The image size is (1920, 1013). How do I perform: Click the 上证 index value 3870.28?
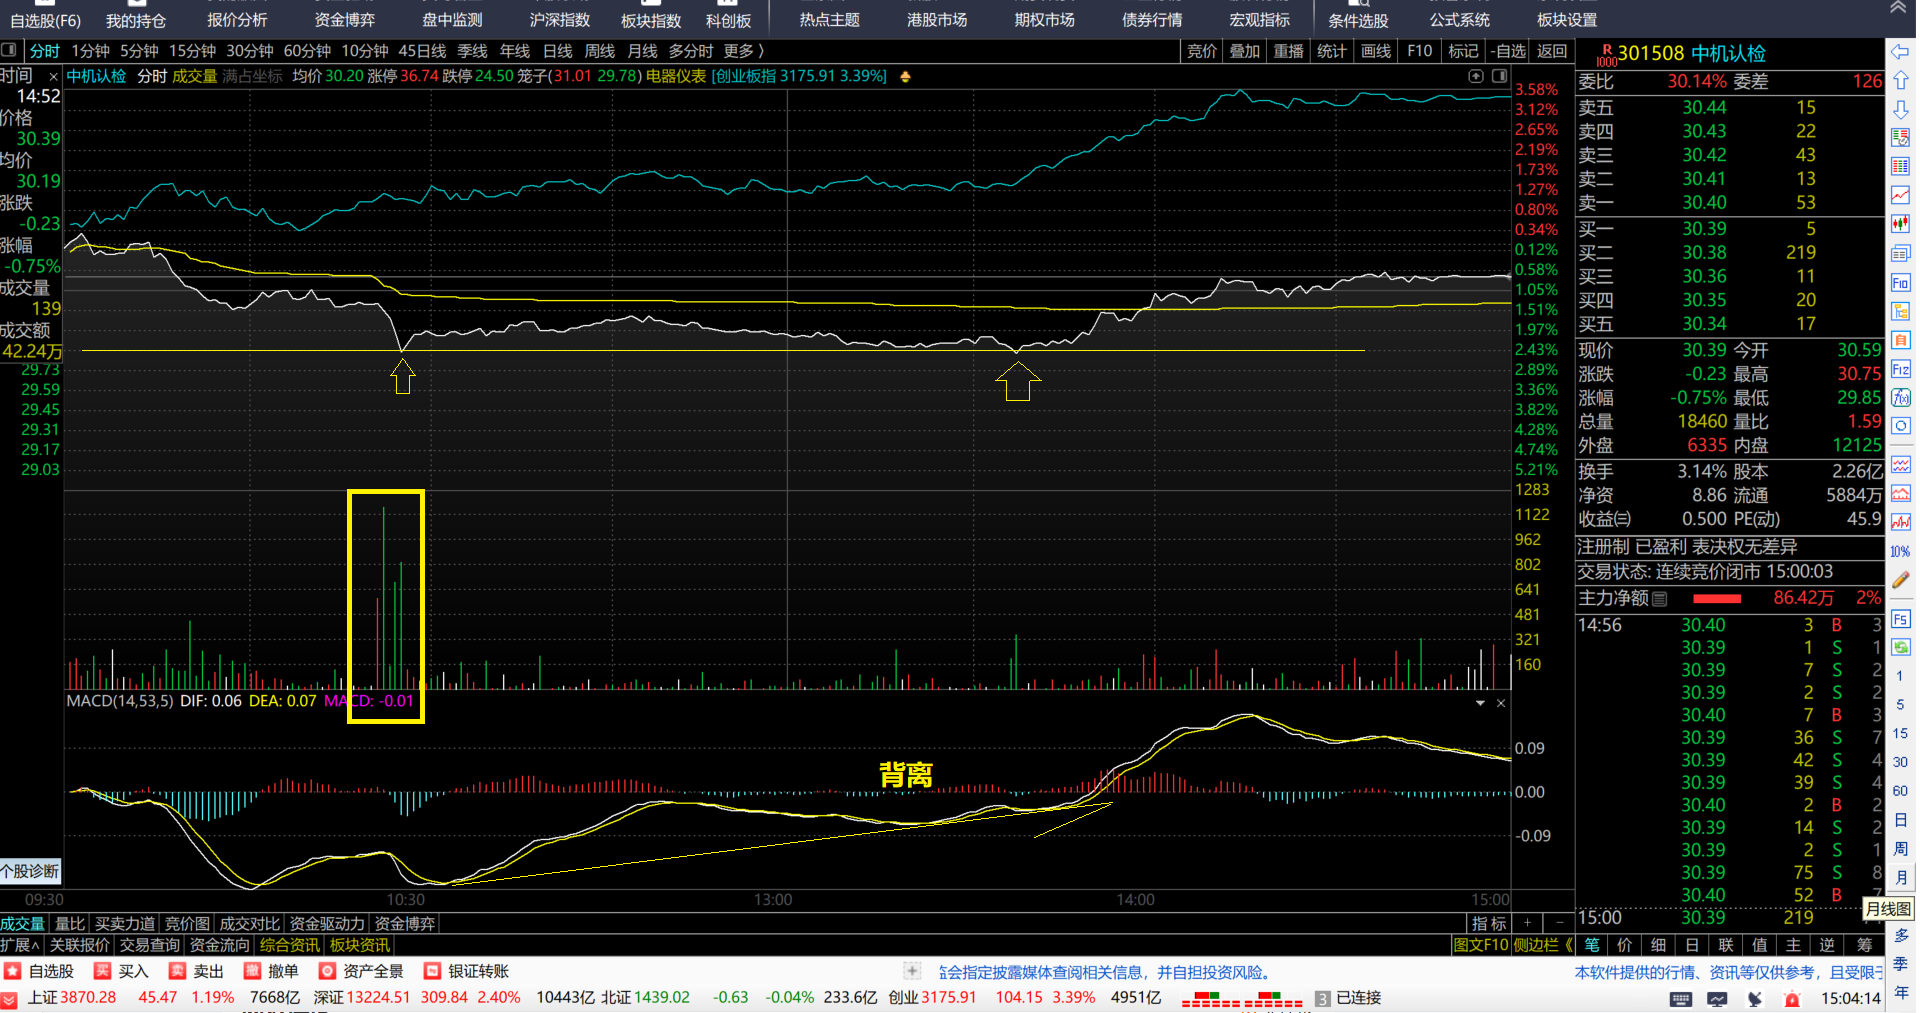(88, 998)
